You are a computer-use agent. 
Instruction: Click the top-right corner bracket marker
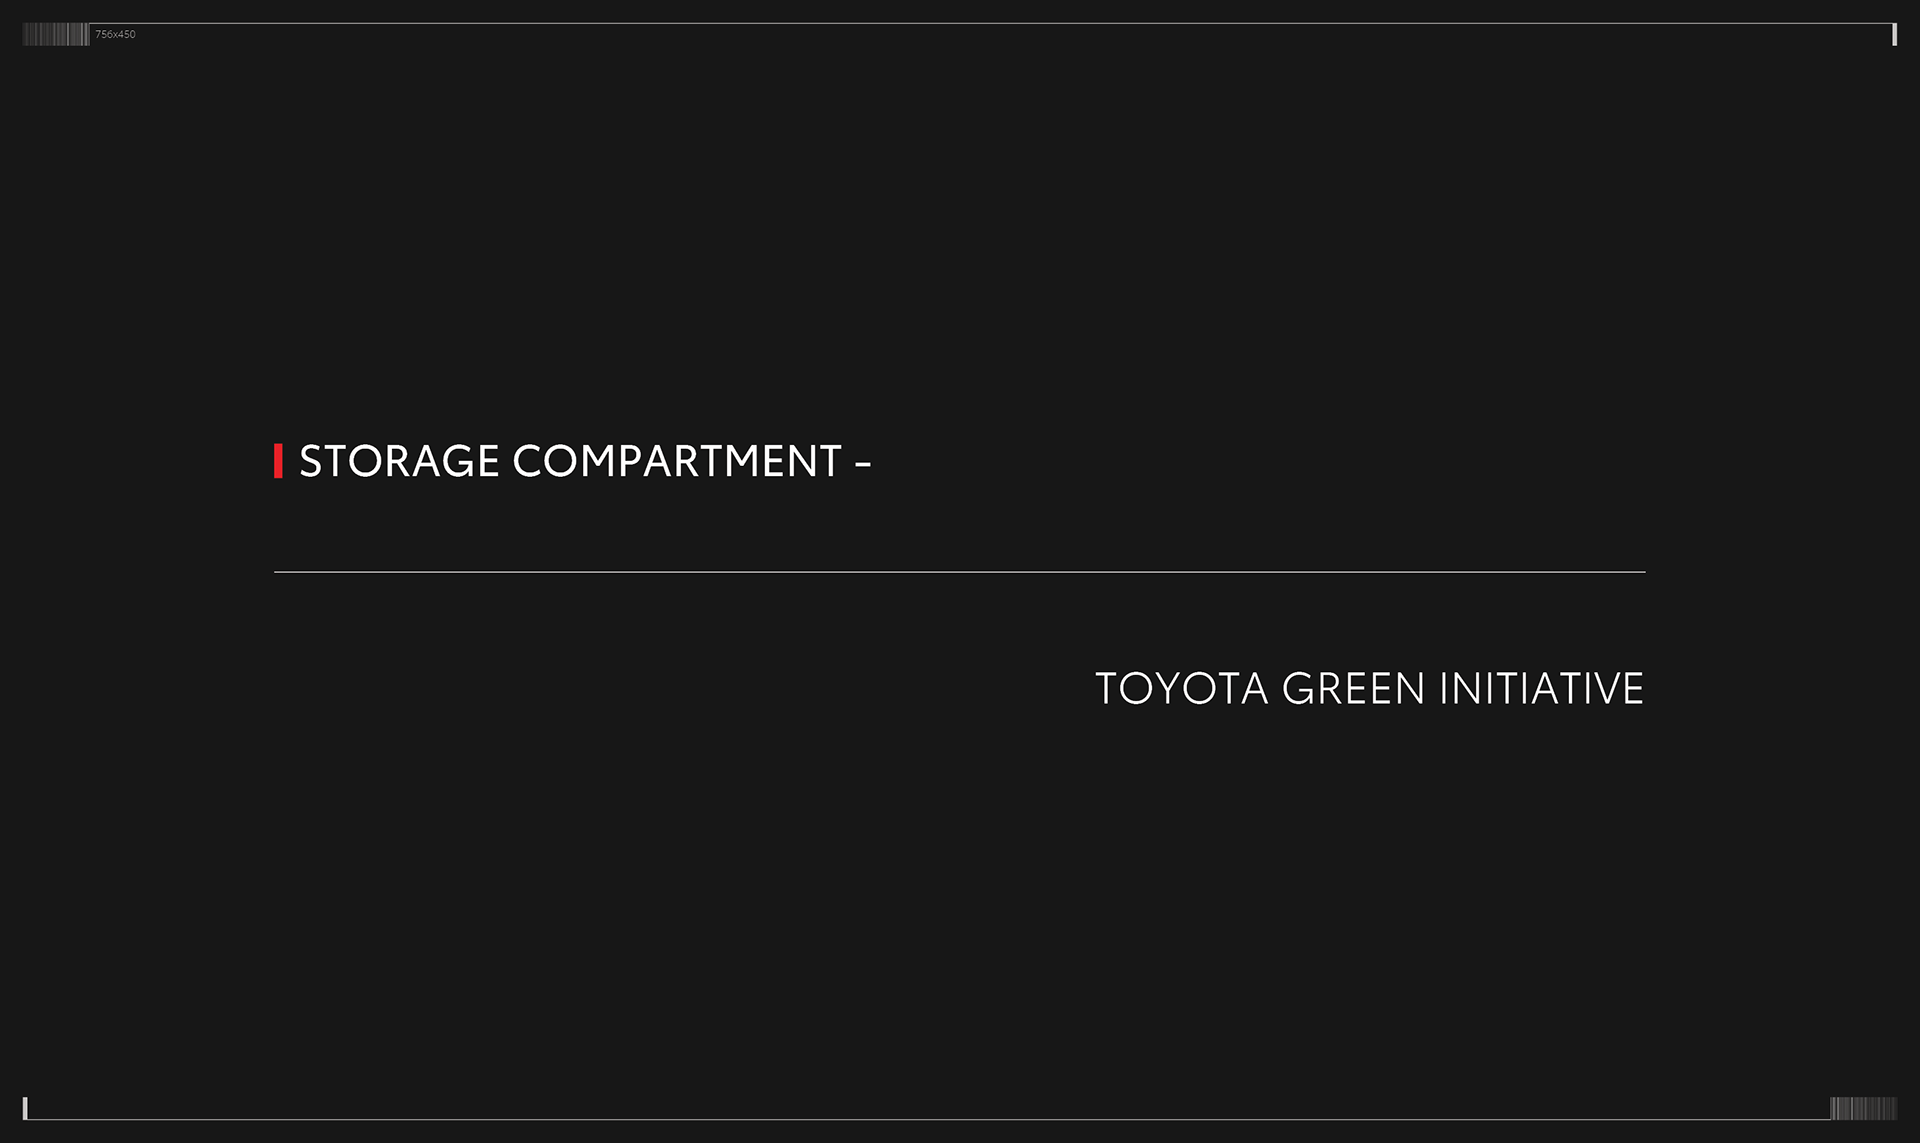click(x=1894, y=34)
